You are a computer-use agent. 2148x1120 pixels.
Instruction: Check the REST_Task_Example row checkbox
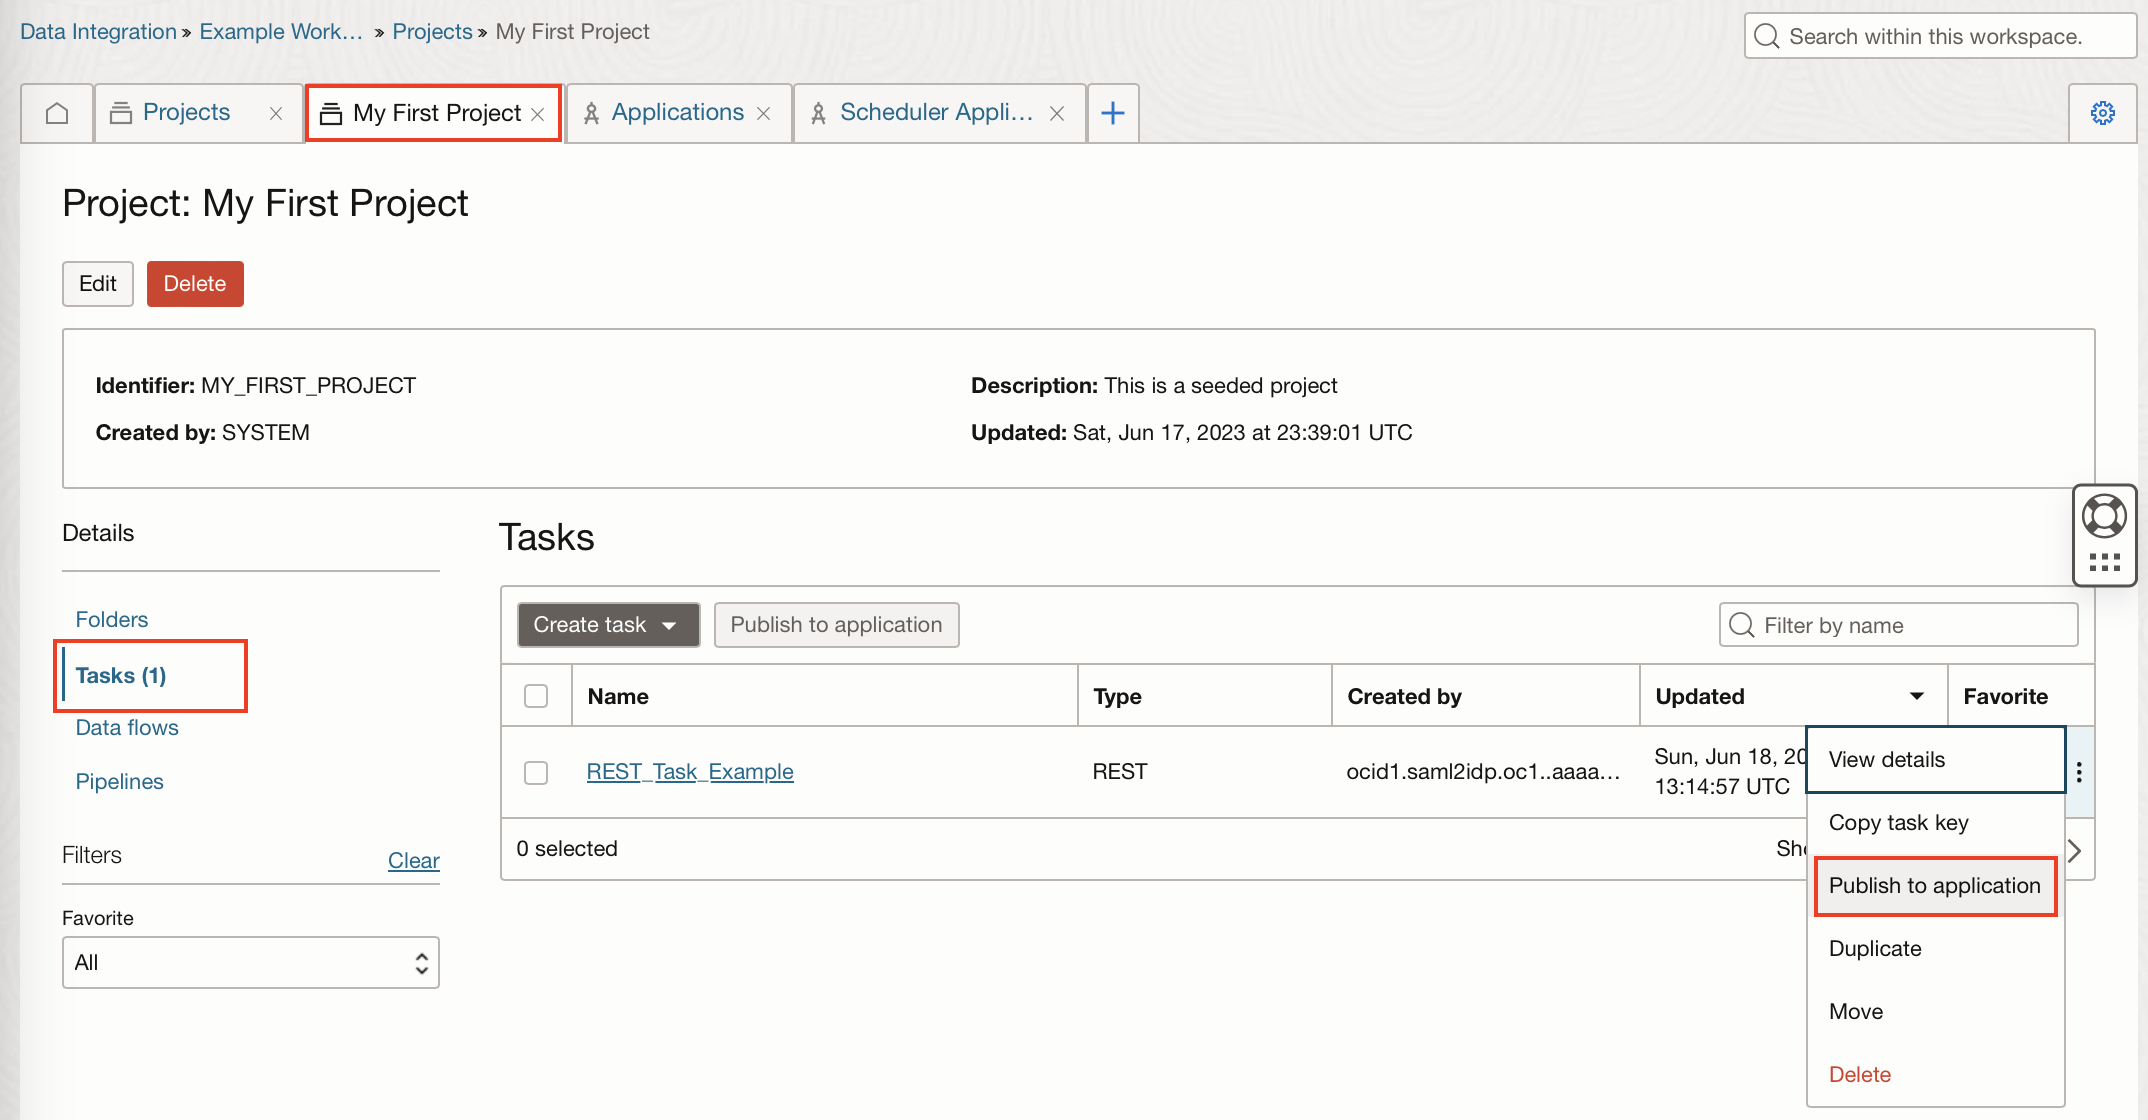(x=536, y=772)
